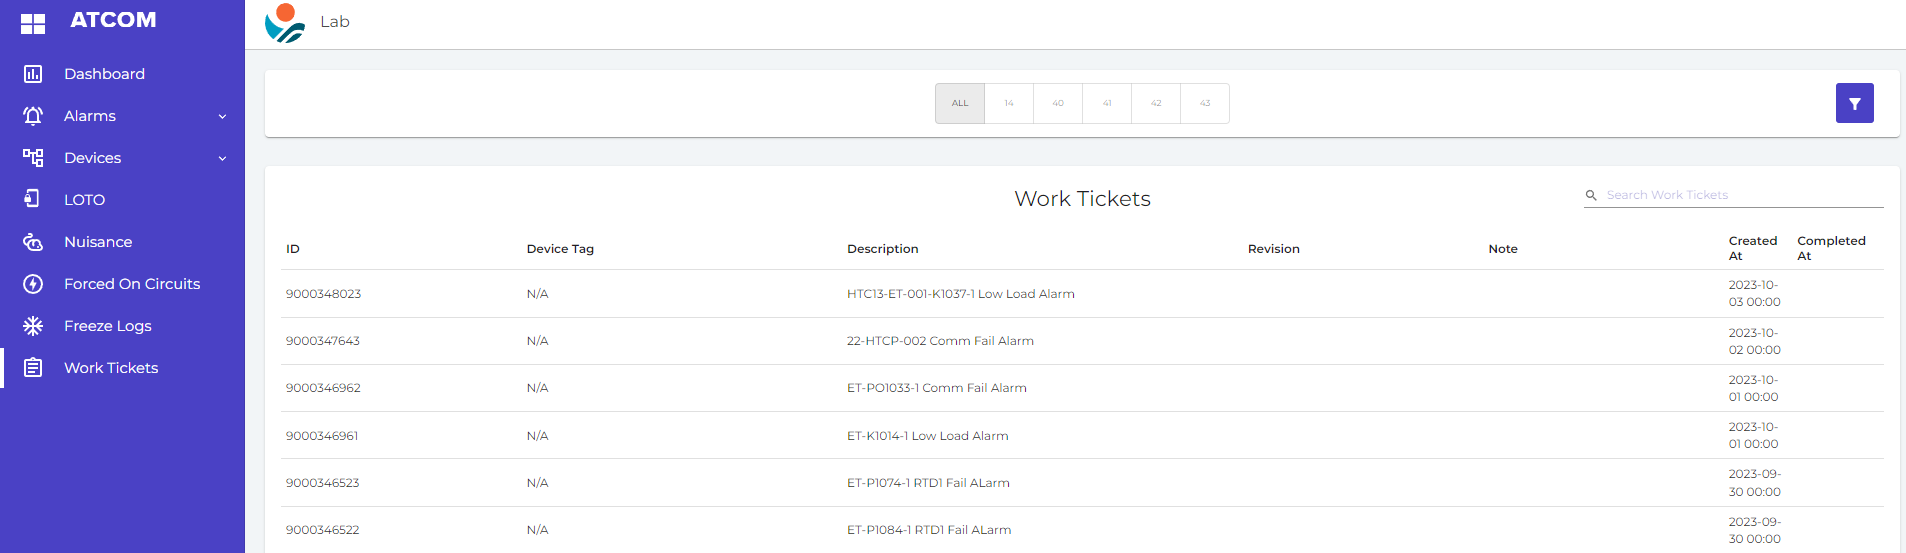The width and height of the screenshot is (1906, 553).
Task: Click the LOTO lock icon in sidebar
Action: pyautogui.click(x=33, y=199)
